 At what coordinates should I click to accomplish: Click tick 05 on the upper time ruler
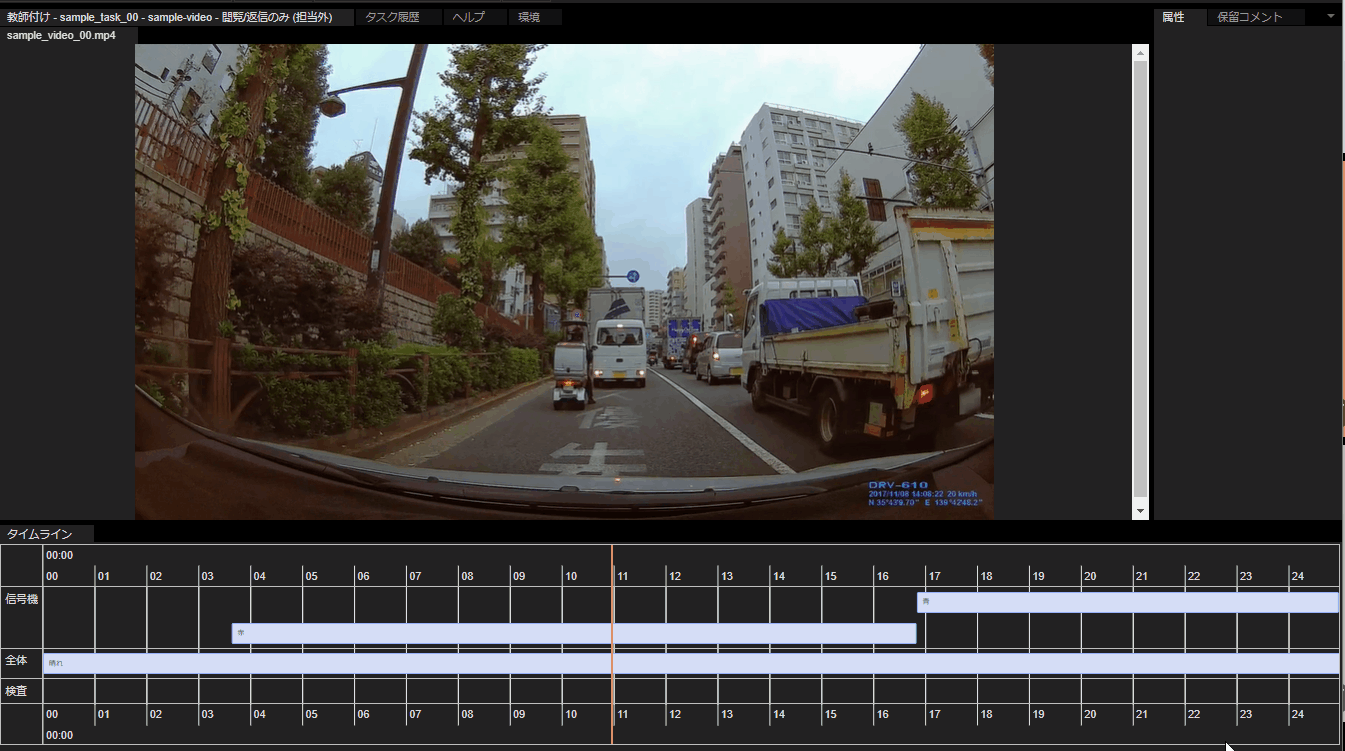coord(311,576)
